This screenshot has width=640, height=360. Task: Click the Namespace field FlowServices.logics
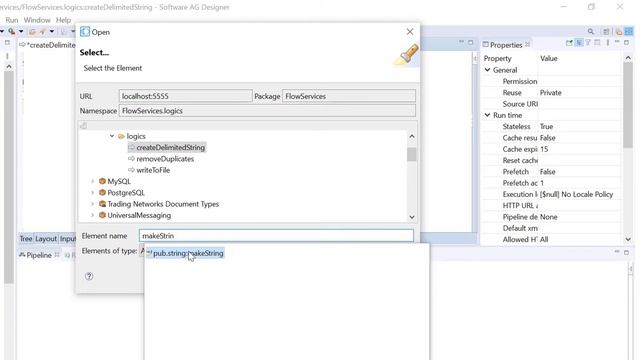[x=267, y=111]
